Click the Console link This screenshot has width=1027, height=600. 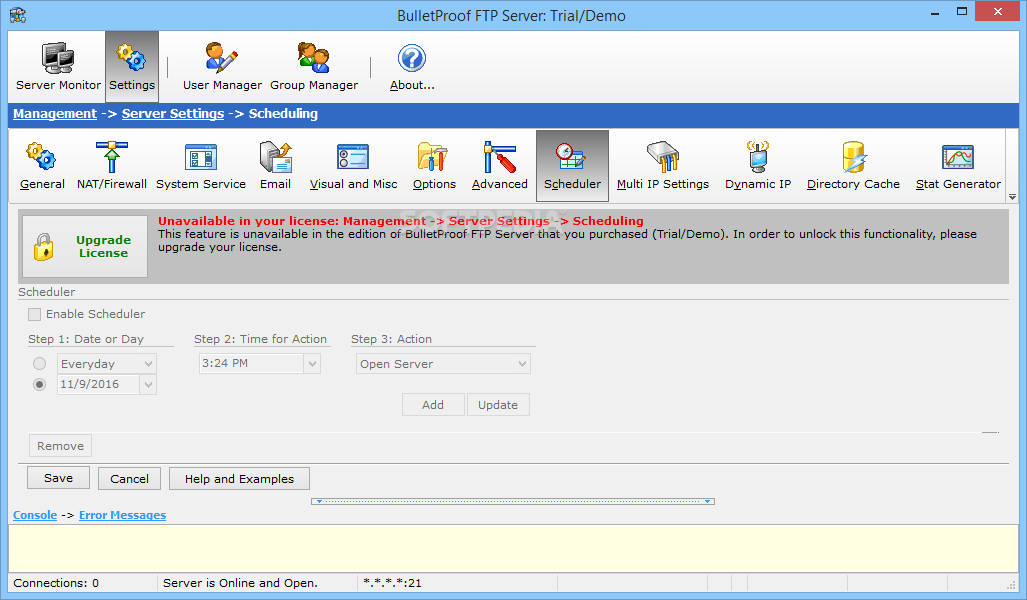[35, 515]
